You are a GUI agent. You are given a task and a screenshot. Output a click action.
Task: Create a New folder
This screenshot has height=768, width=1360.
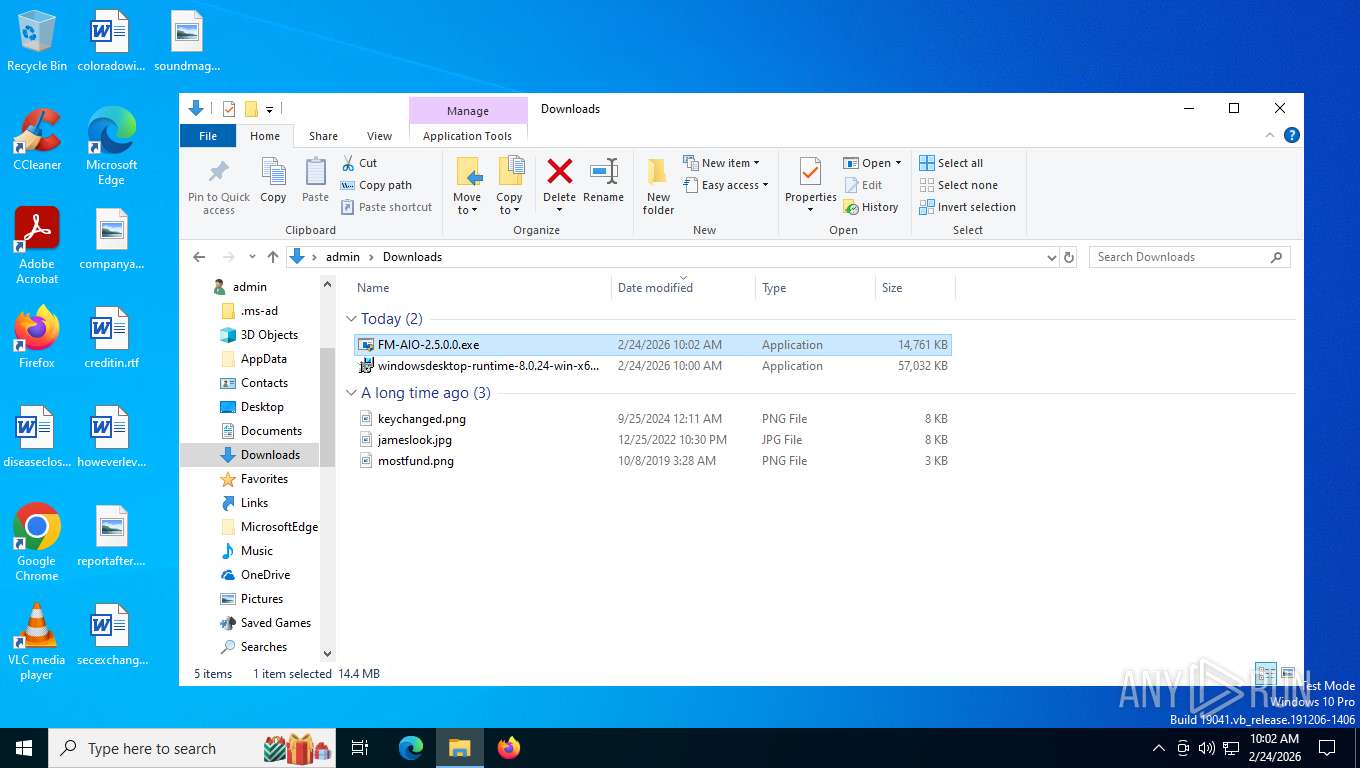coord(658,186)
